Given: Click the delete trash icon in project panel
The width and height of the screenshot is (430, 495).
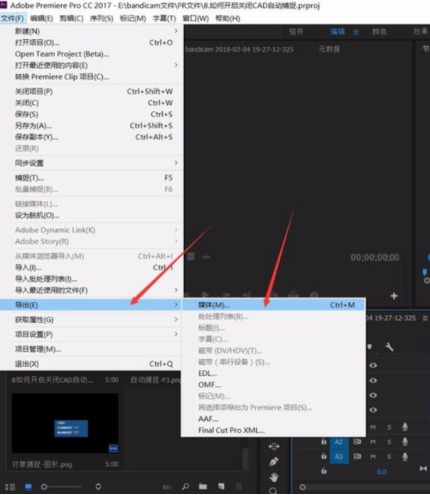Looking at the screenshot, I should click(x=239, y=487).
